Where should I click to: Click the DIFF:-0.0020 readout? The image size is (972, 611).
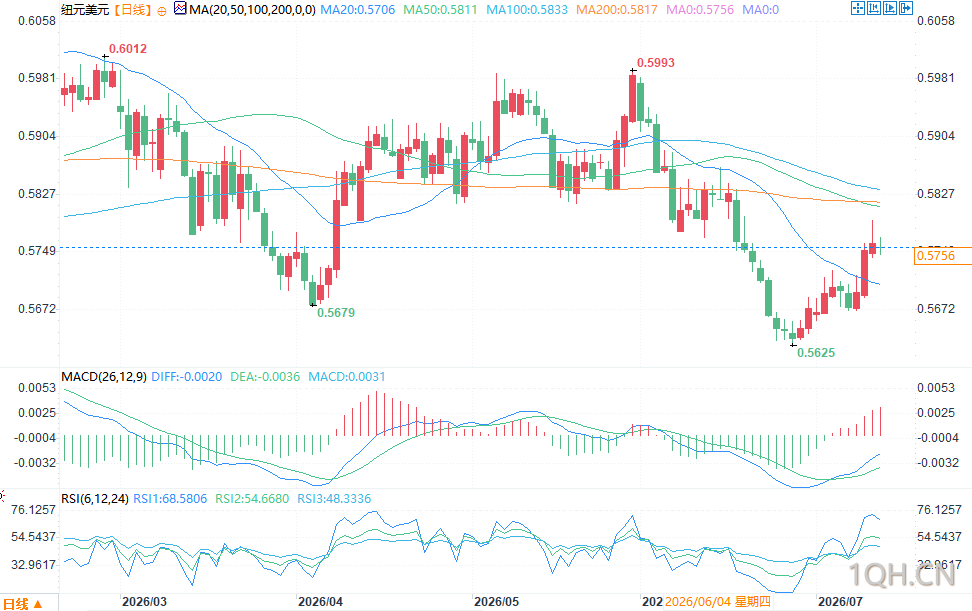187,377
